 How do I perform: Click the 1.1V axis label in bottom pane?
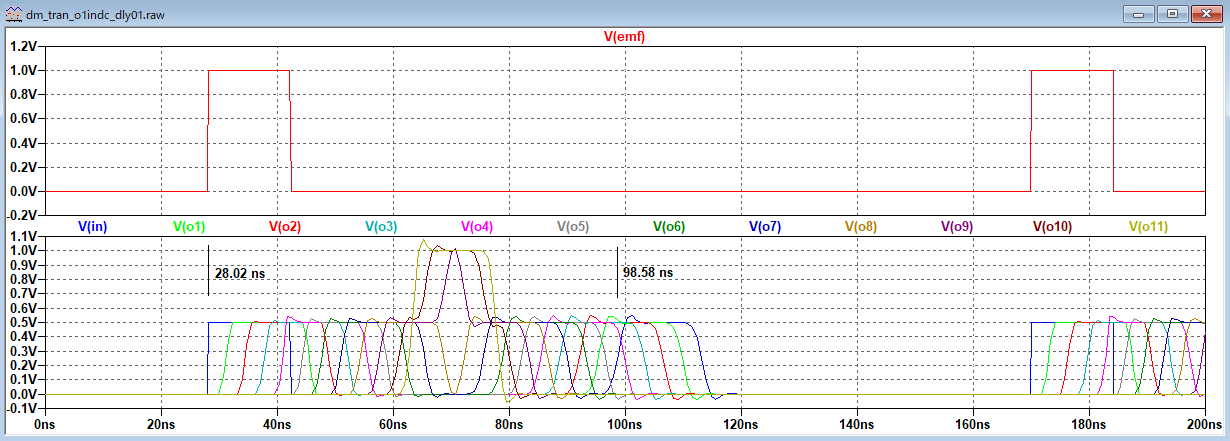coord(23,237)
